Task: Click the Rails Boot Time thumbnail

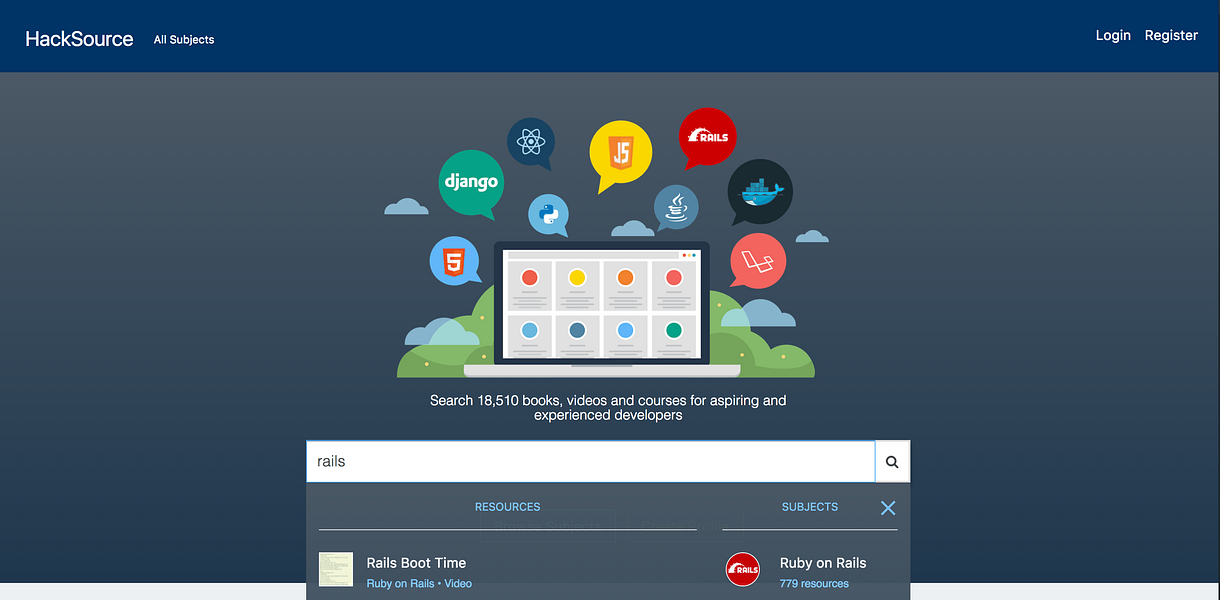Action: tap(335, 569)
